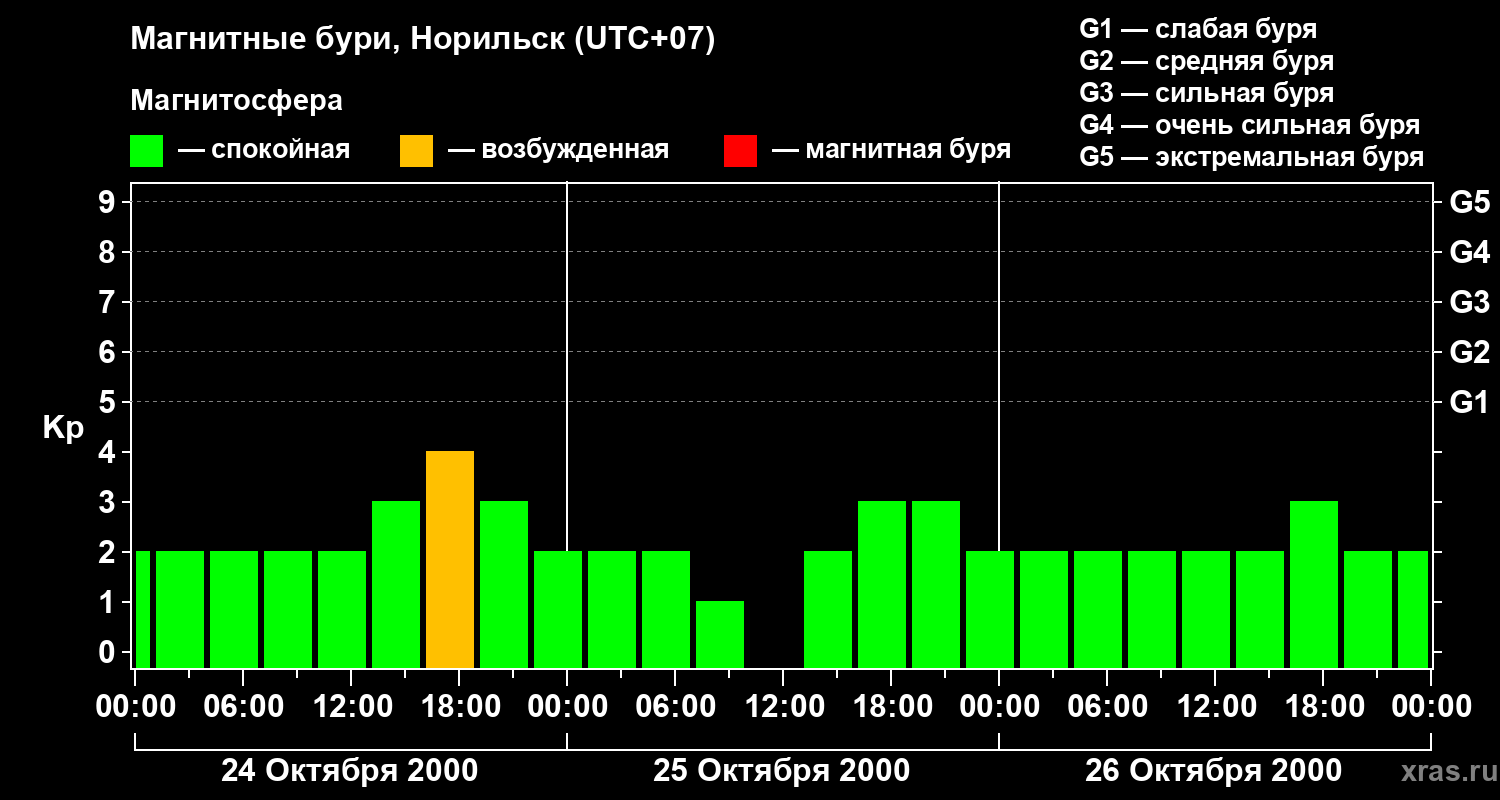Viewport: 1500px width, 800px height.
Task: Click the "— спокойная" legend label
Action: (x=264, y=150)
